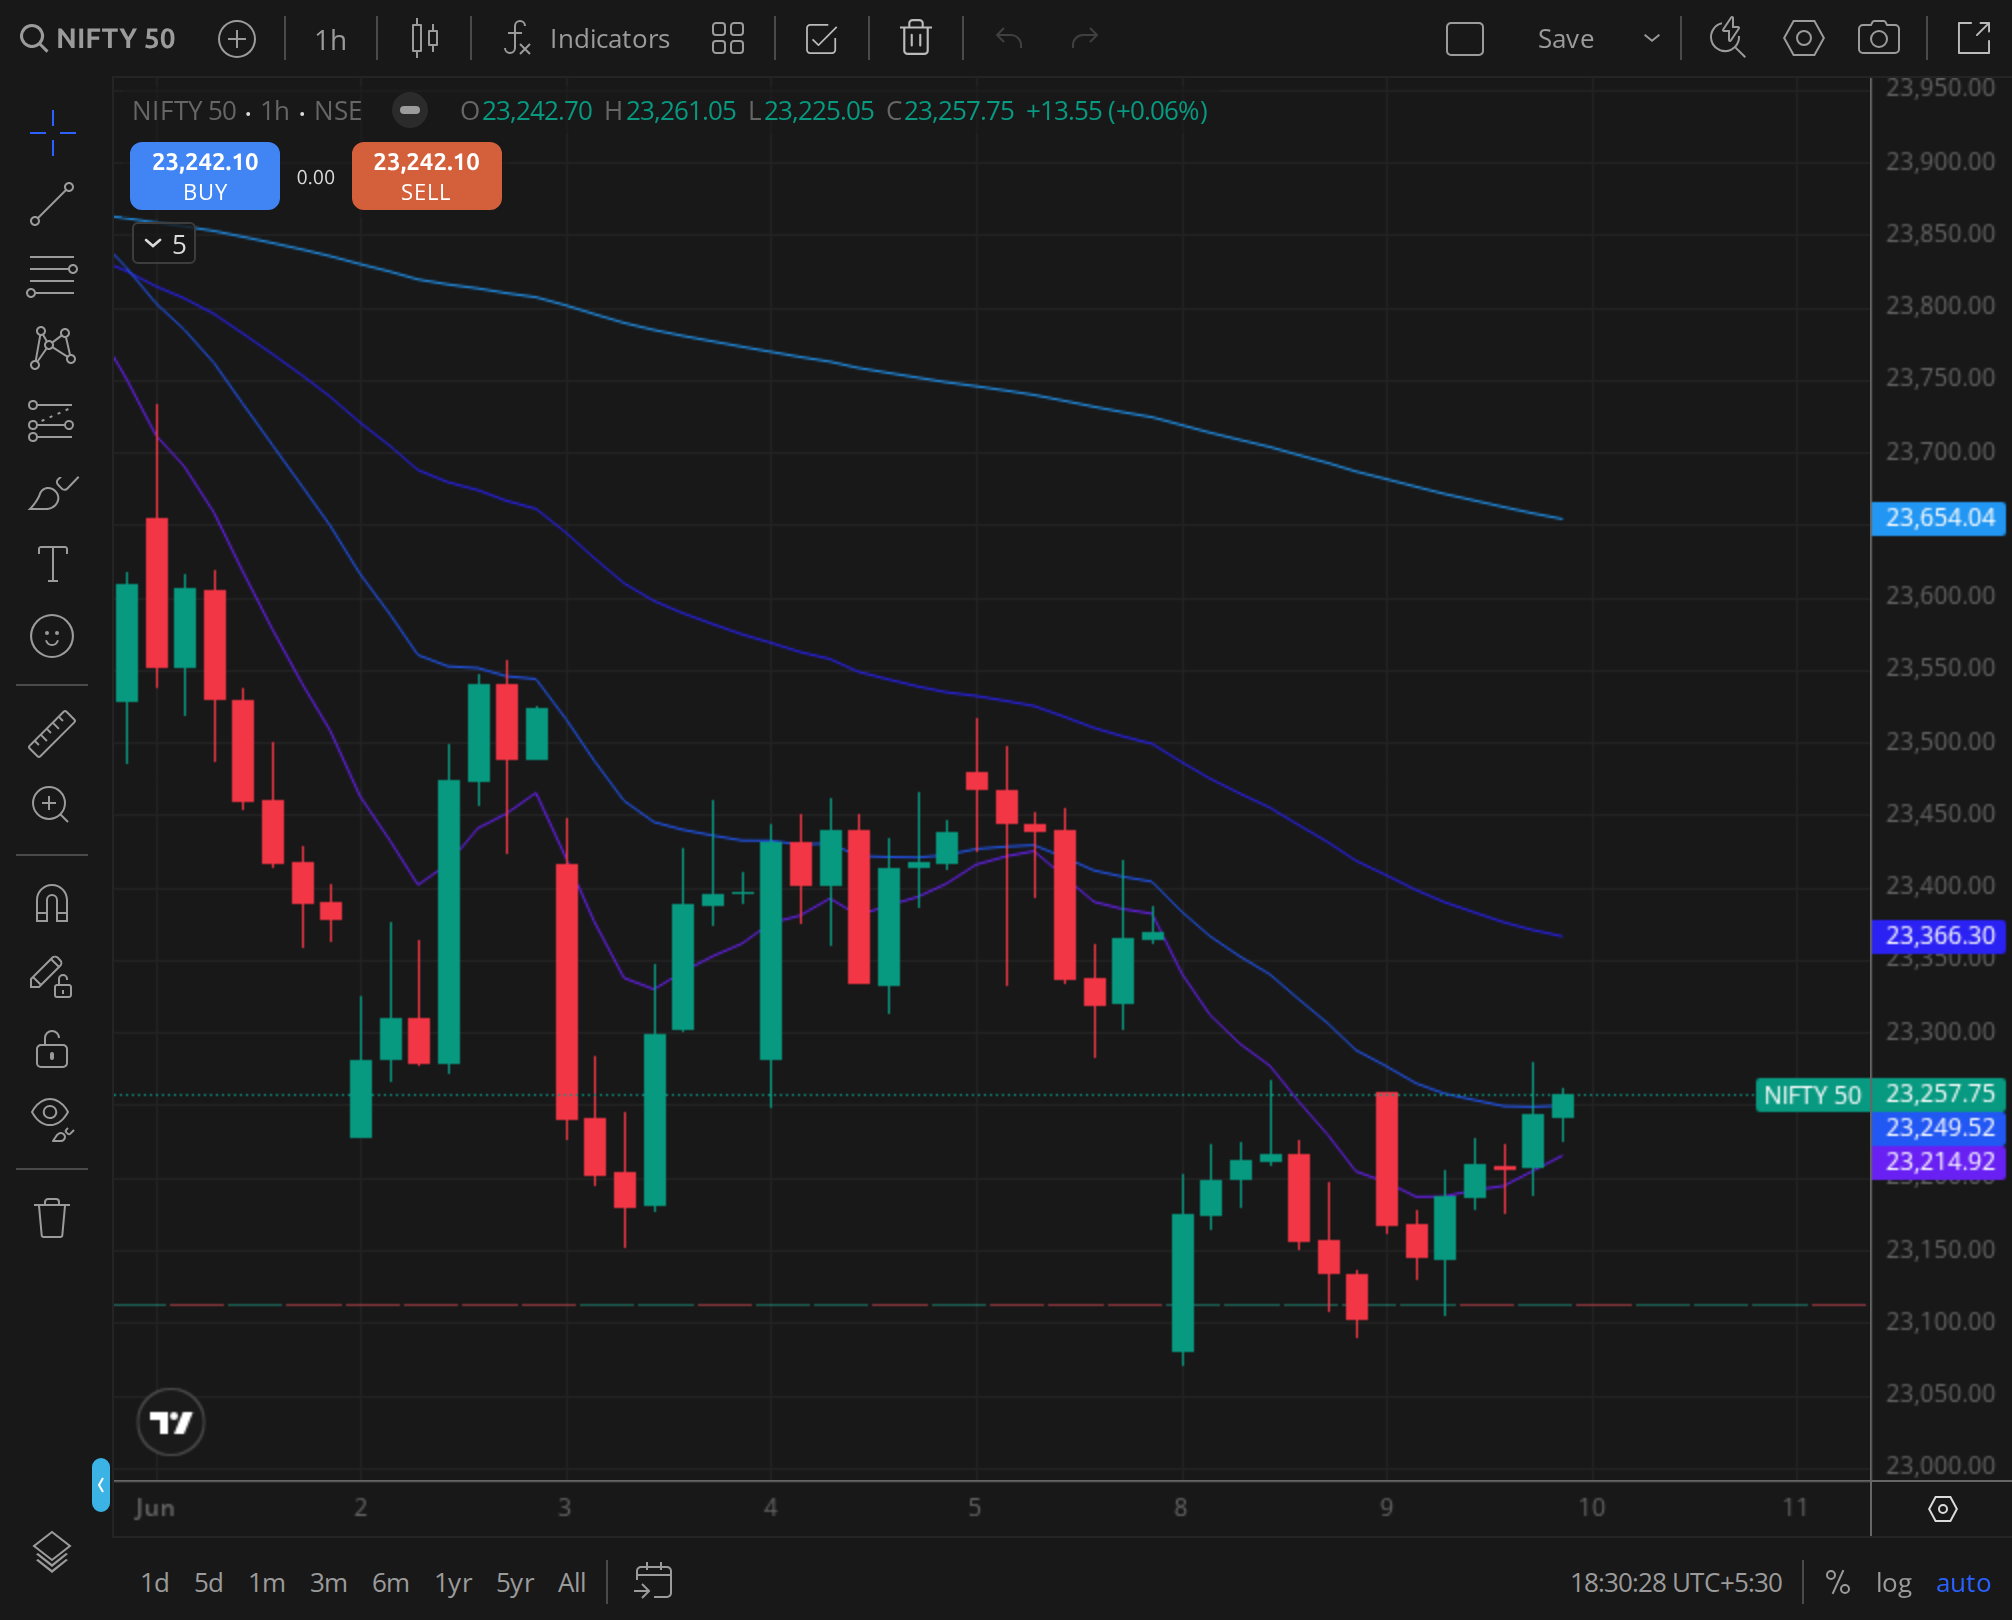Click the 23,654.04 moving average label
Screen dimensions: 2012x1620
[x=1939, y=518]
